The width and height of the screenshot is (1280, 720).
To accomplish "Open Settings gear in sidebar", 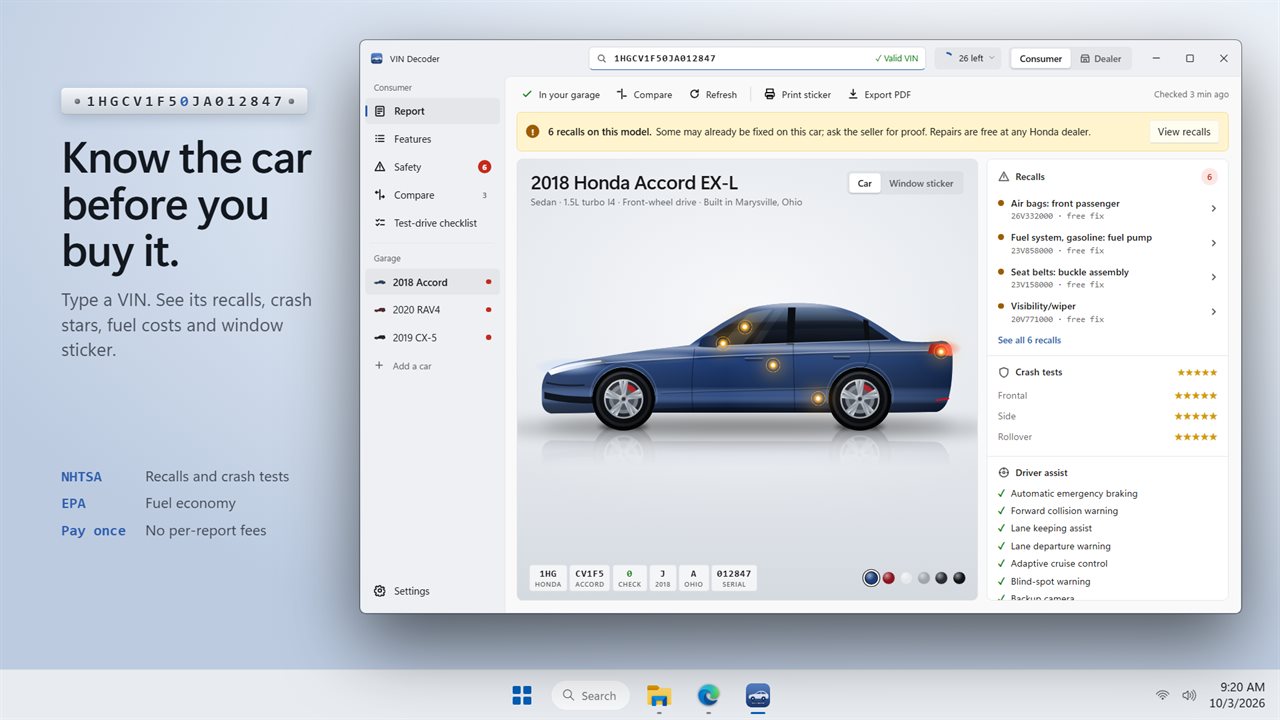I will [380, 591].
